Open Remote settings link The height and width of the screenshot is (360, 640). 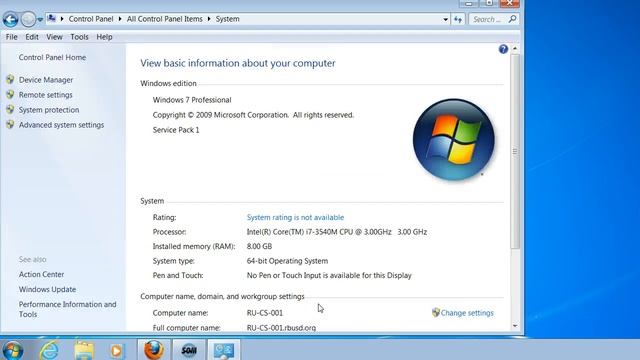(45, 95)
